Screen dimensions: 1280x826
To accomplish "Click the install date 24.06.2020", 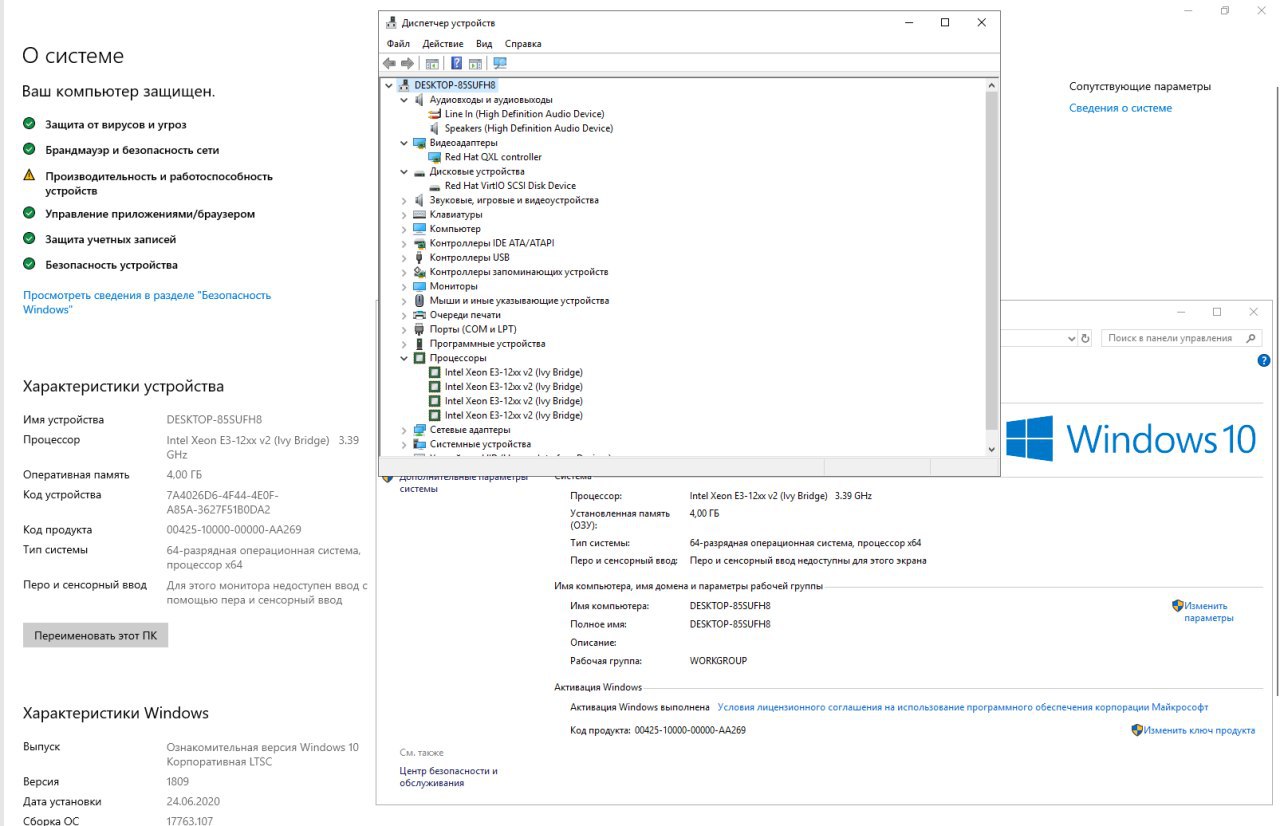I will point(193,802).
